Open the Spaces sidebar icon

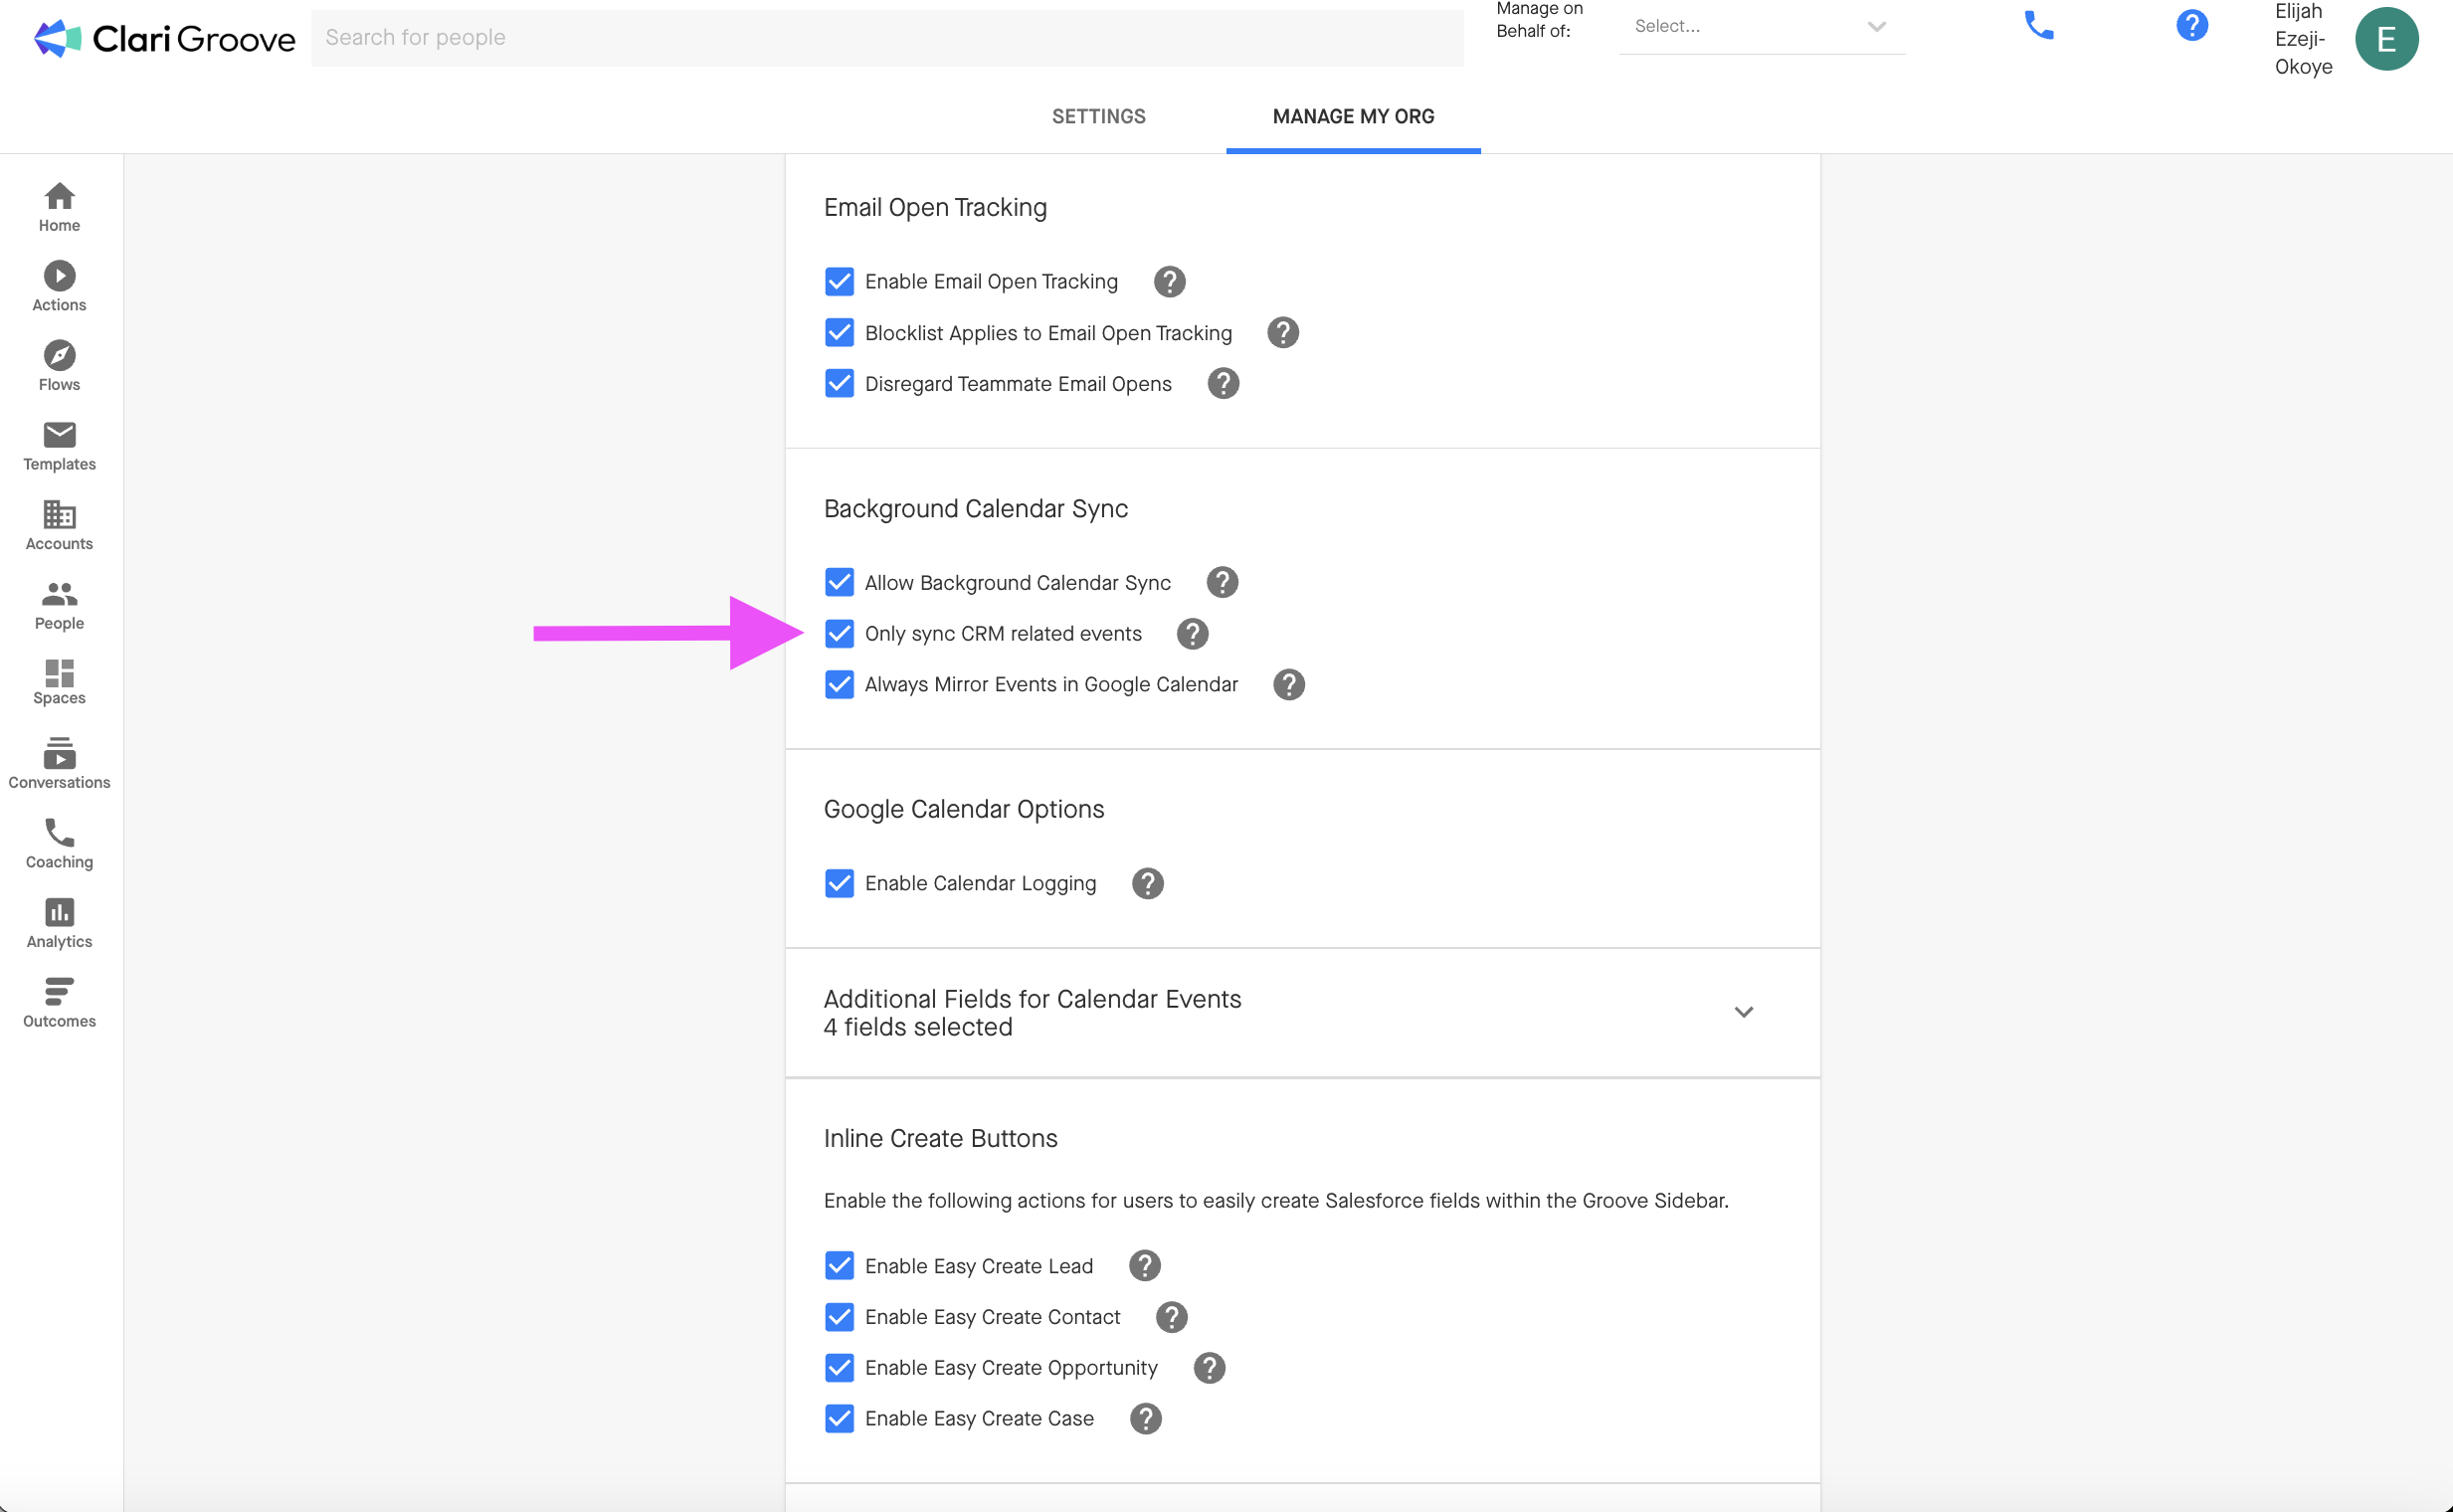[59, 682]
